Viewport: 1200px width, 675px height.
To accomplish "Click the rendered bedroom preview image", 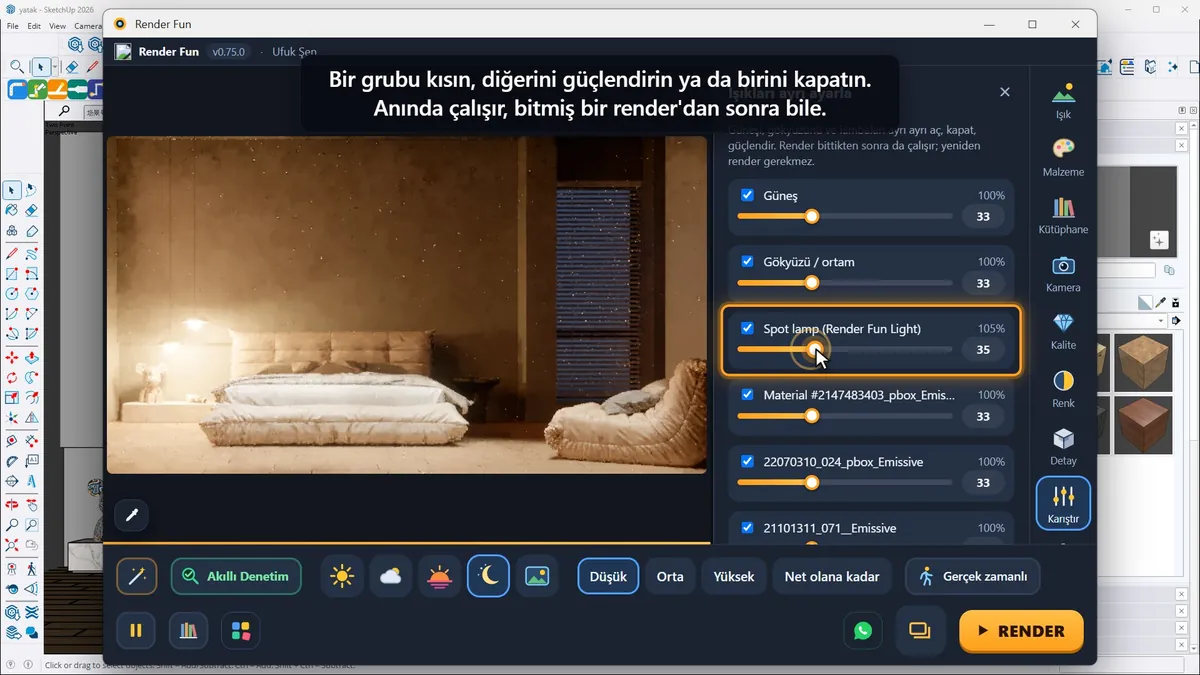I will point(407,305).
